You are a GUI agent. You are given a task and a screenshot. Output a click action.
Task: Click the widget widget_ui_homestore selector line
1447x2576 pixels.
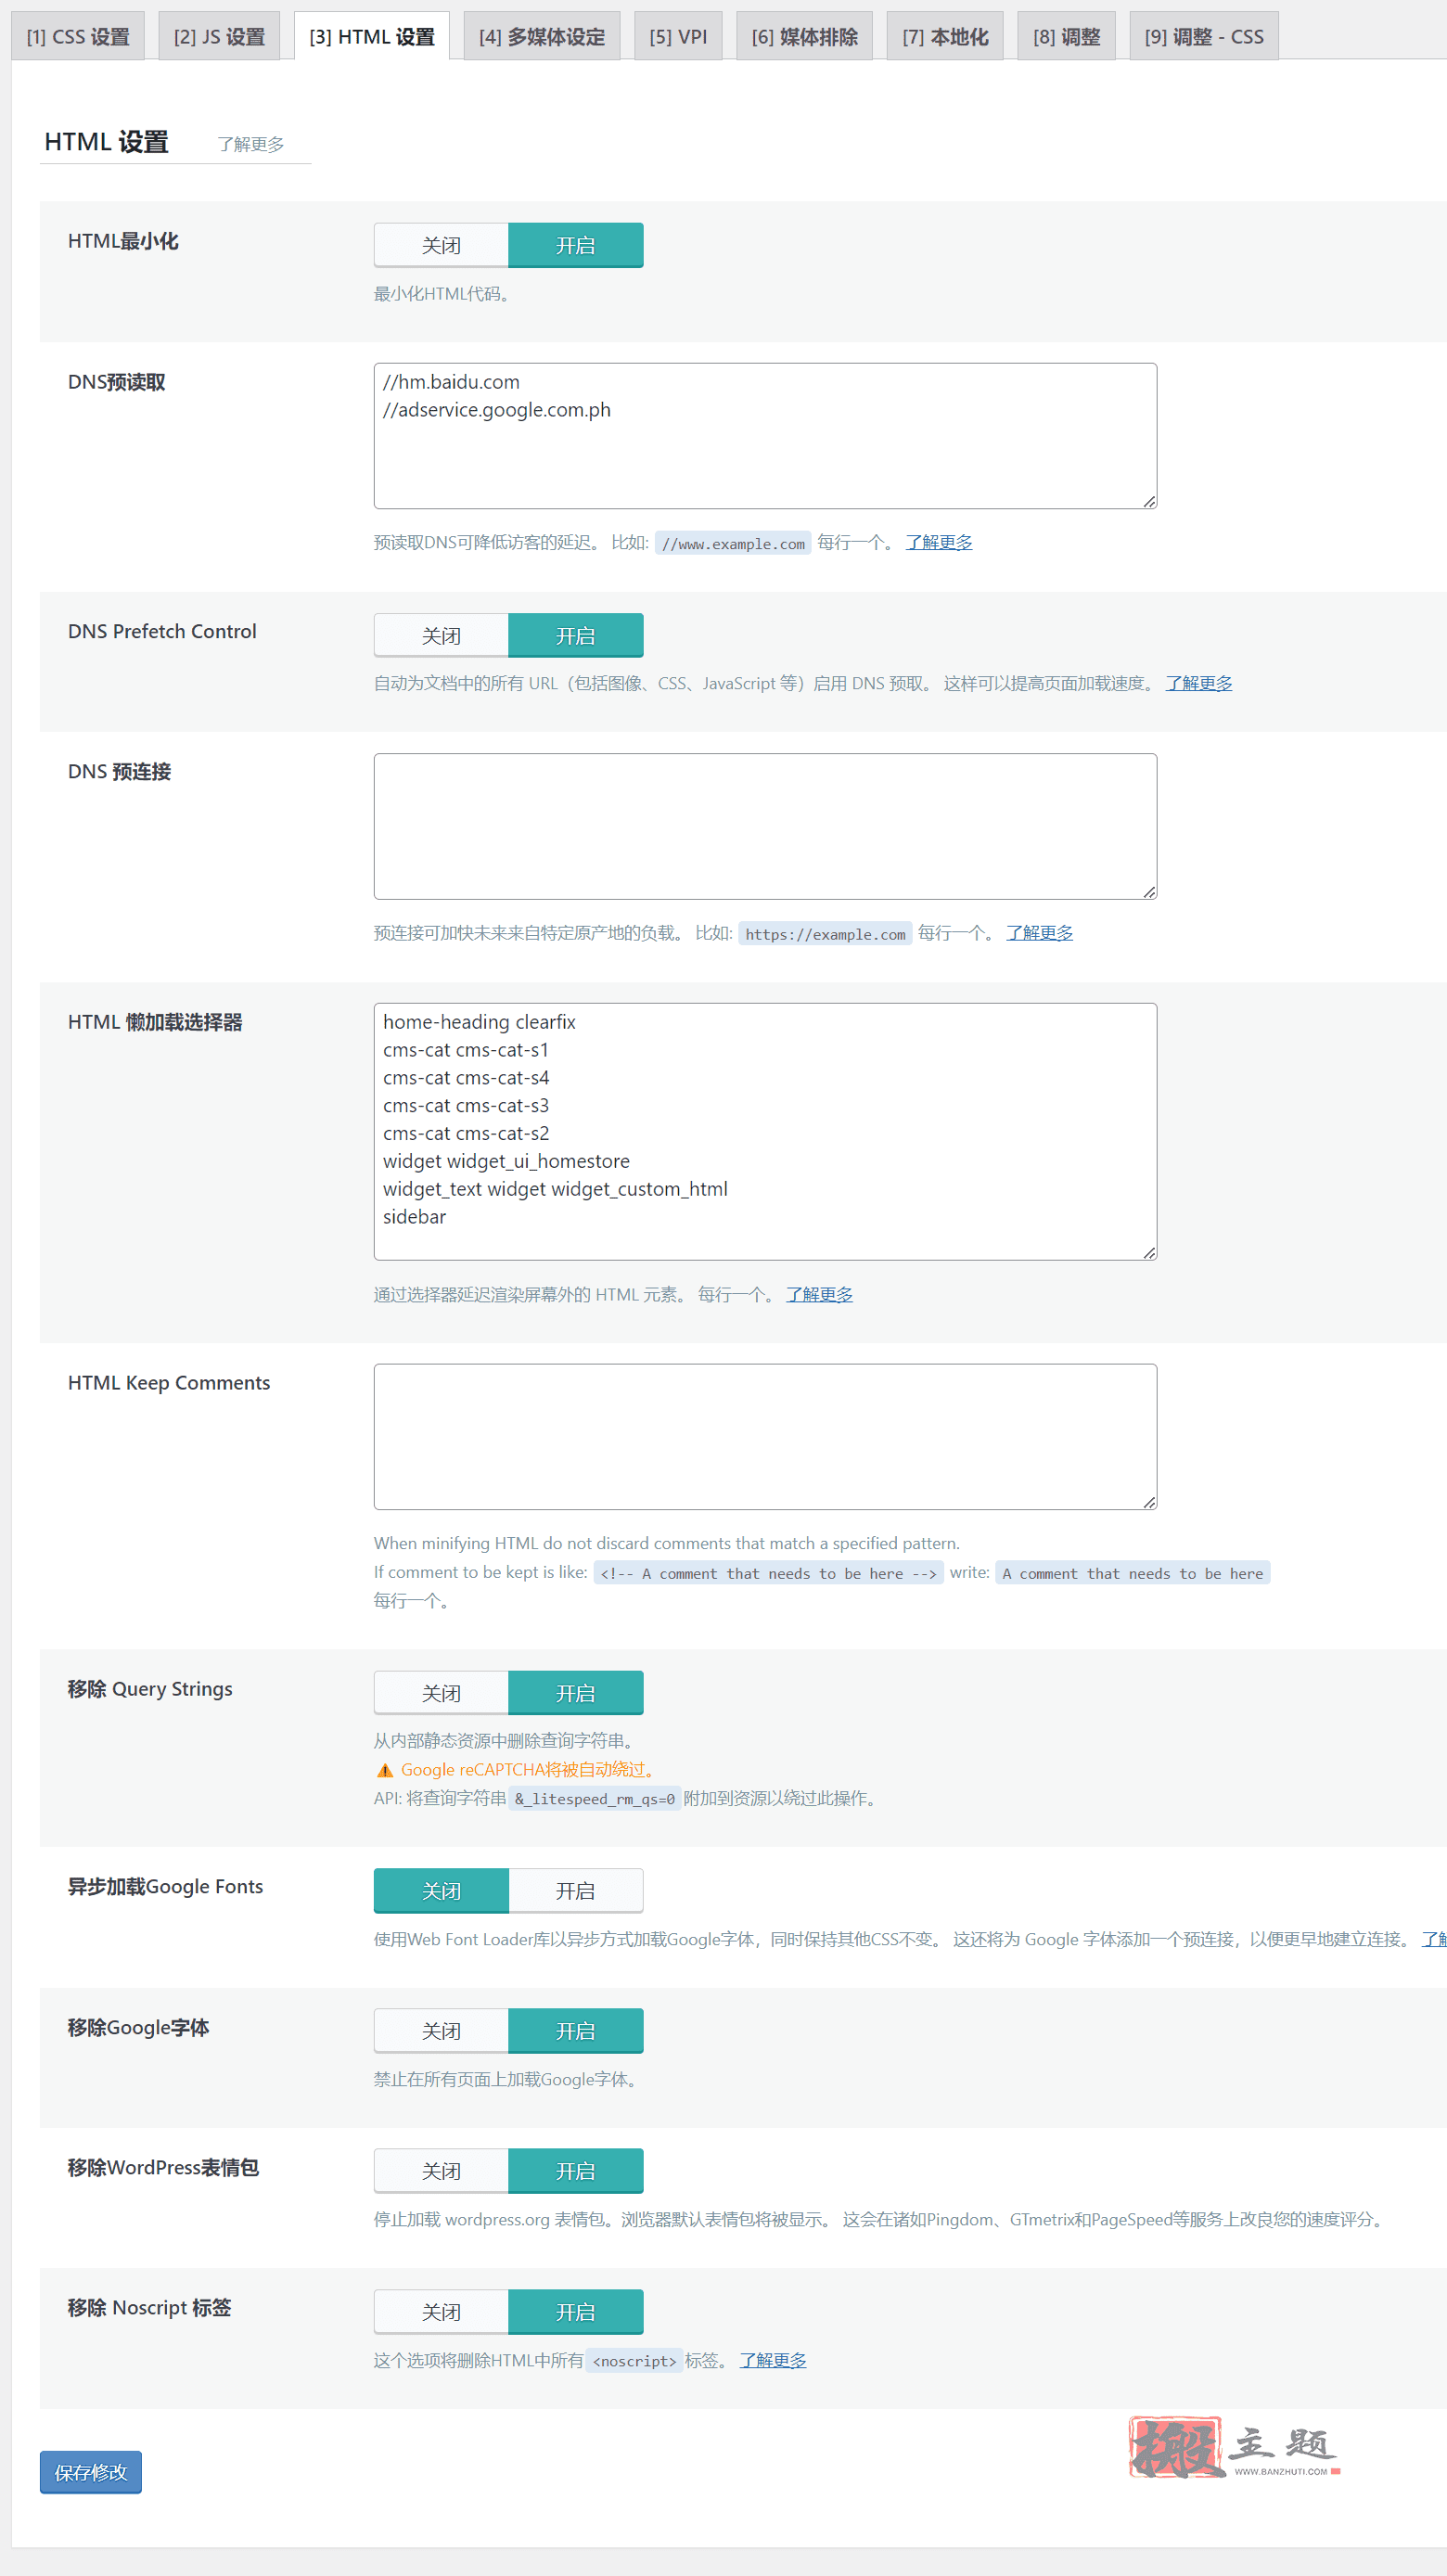coord(506,1161)
